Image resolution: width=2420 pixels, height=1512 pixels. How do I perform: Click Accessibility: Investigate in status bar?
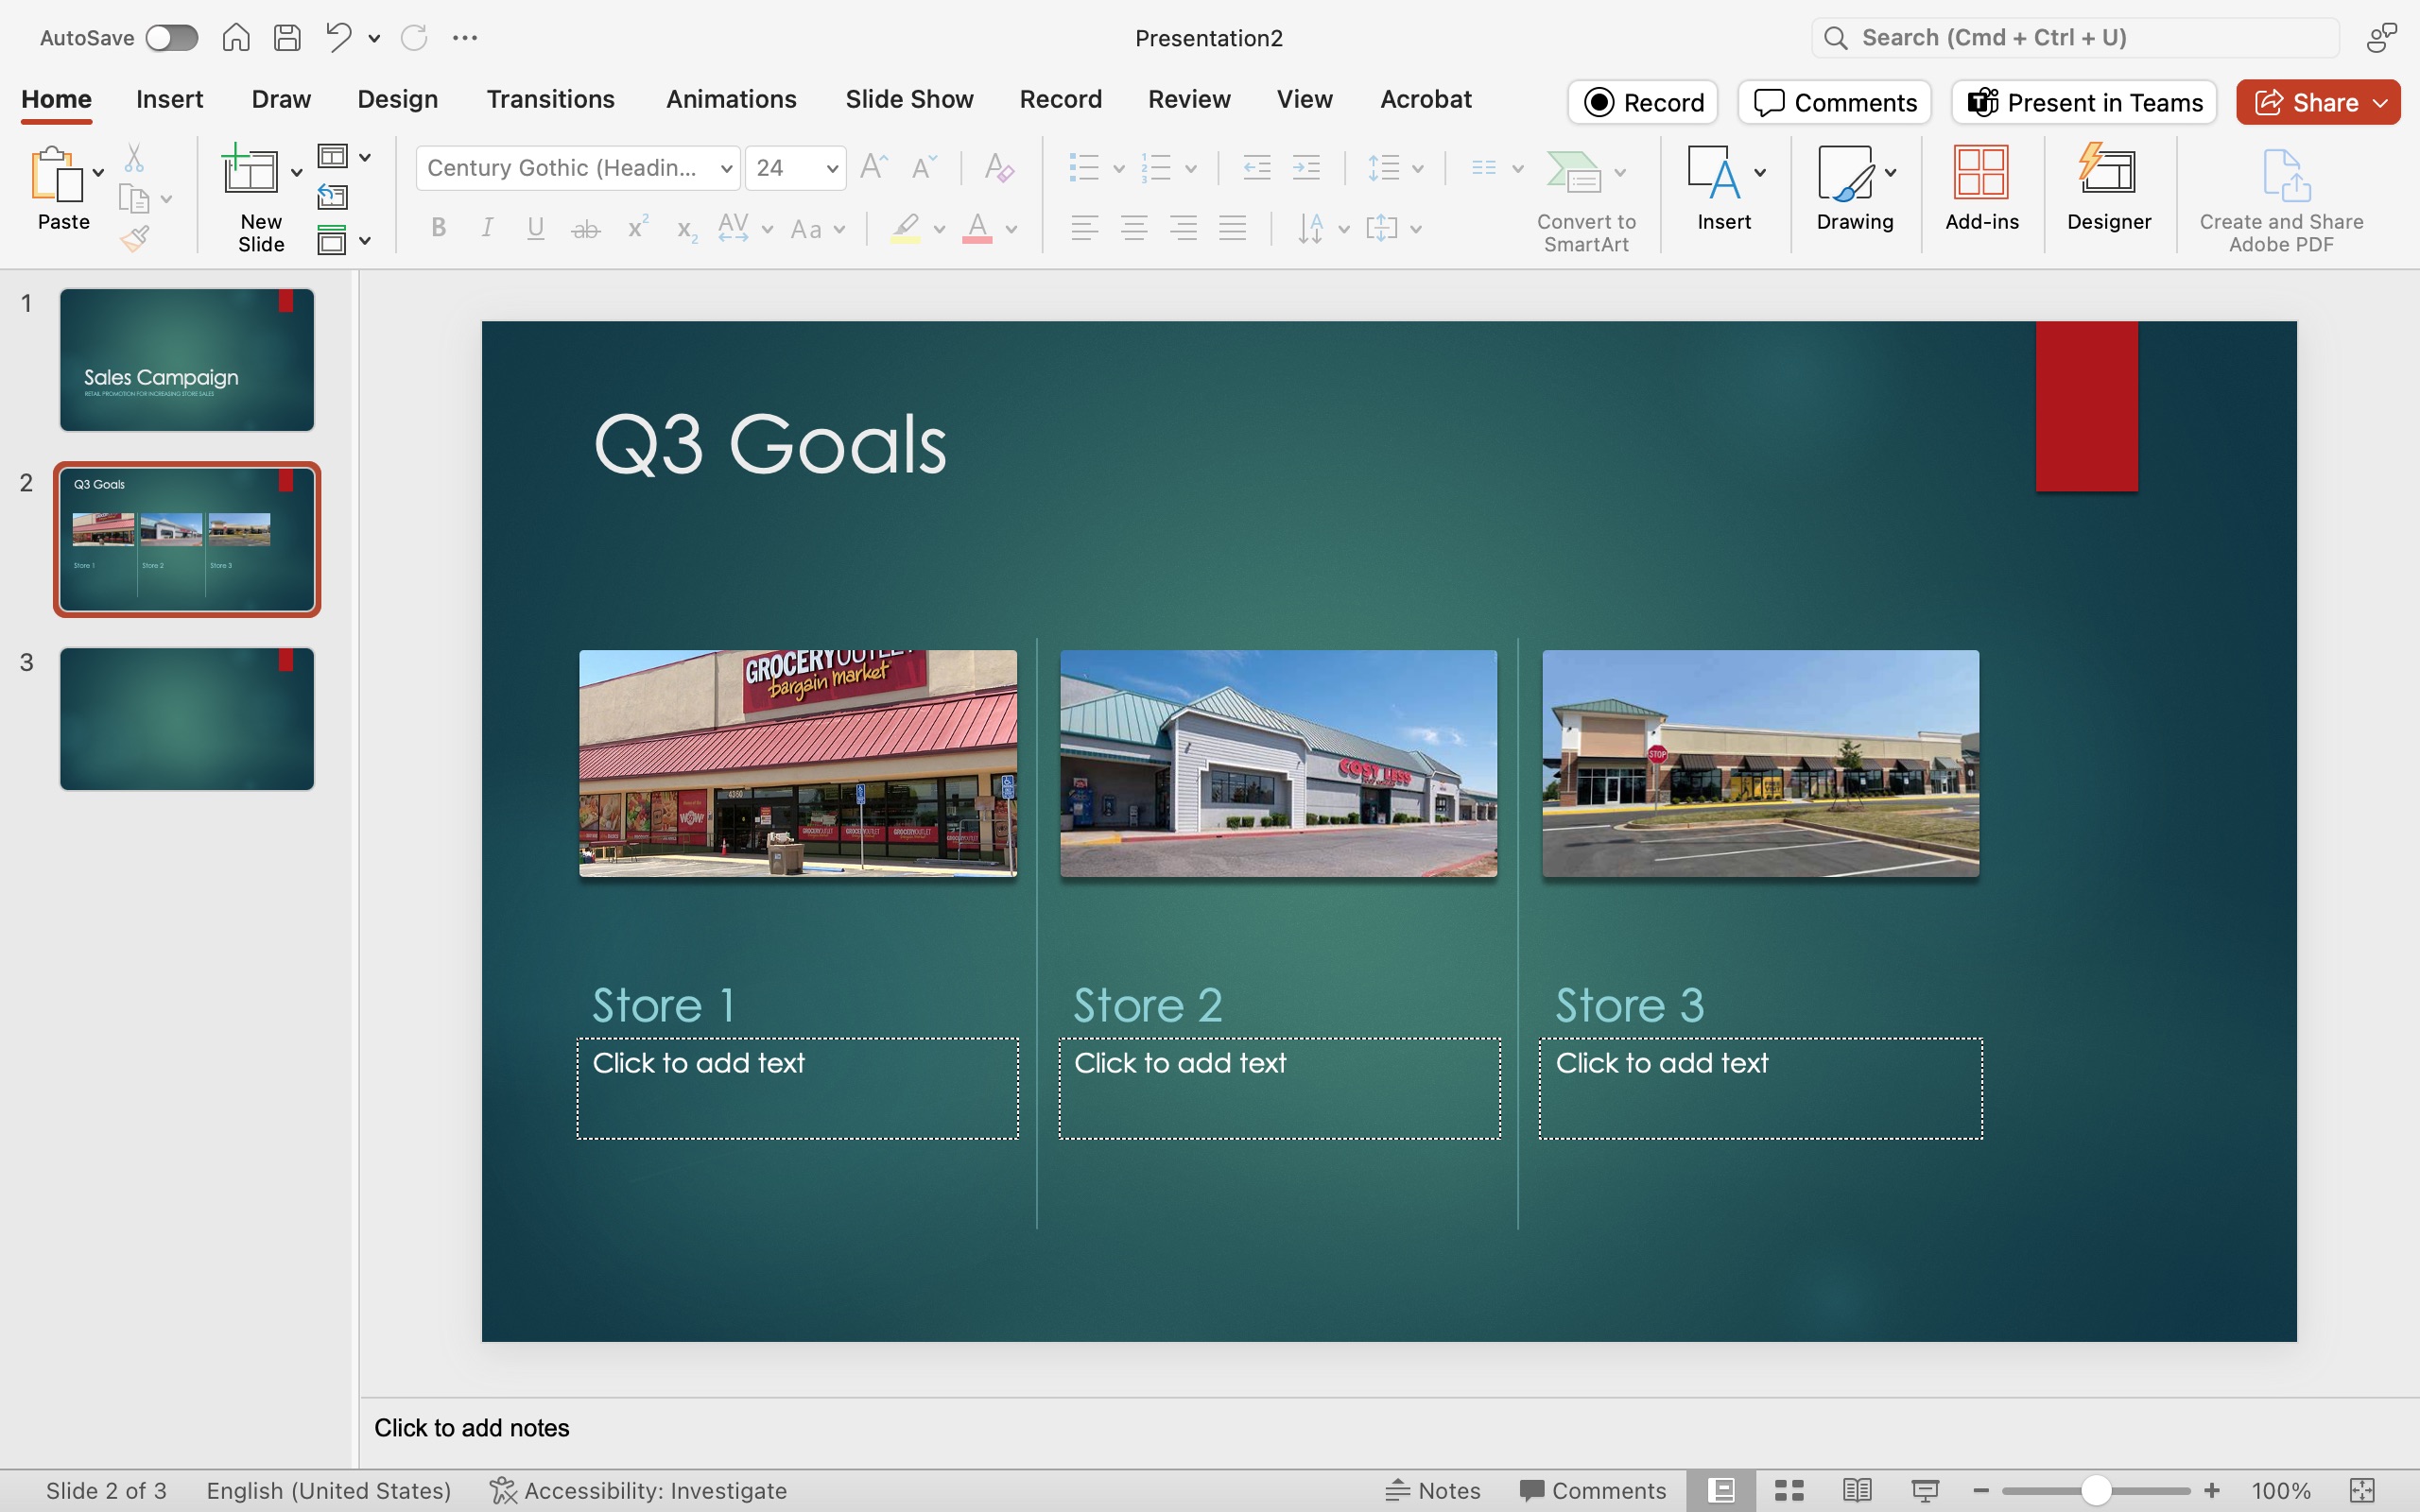coord(638,1490)
